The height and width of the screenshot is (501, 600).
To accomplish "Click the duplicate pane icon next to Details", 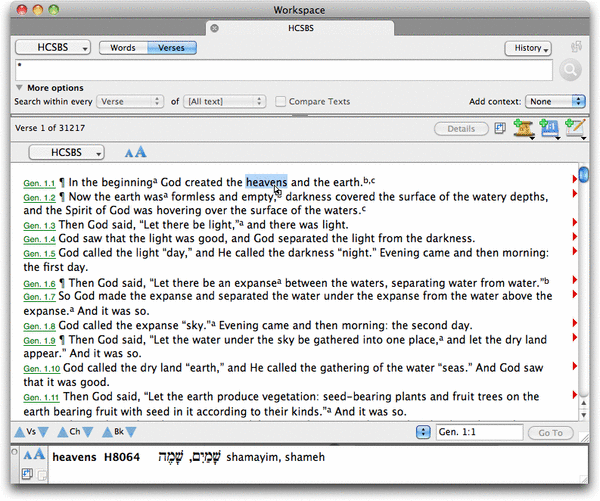I will [x=500, y=128].
